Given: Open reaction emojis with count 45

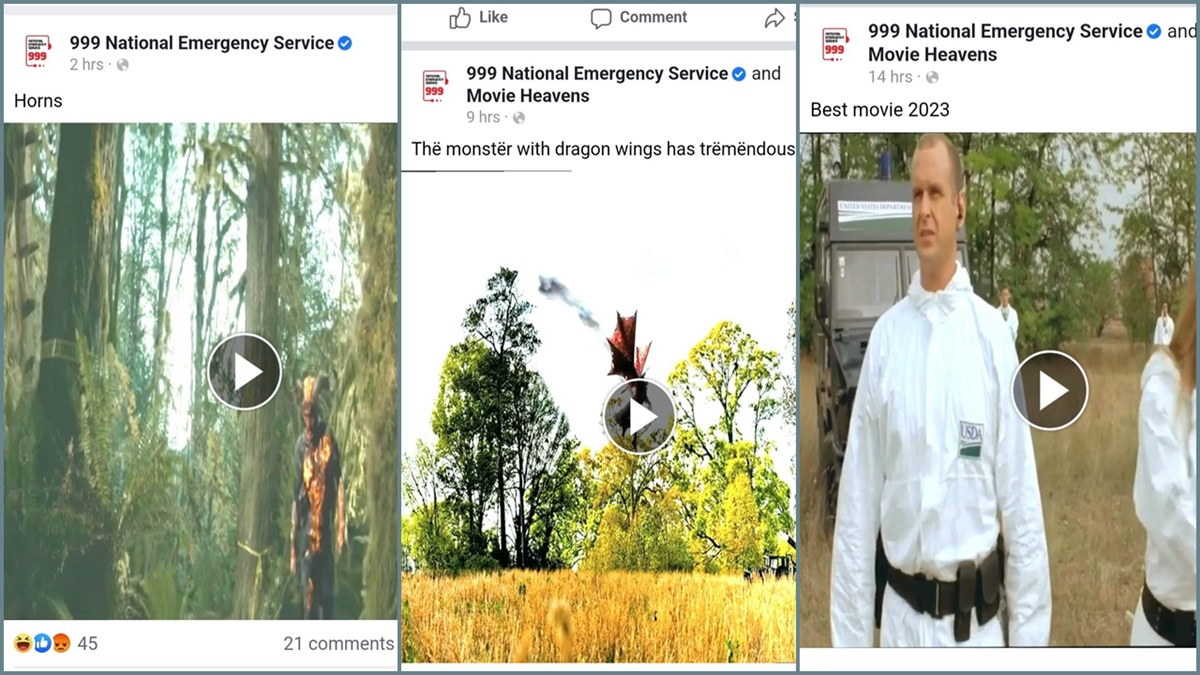Looking at the screenshot, I should pos(56,643).
